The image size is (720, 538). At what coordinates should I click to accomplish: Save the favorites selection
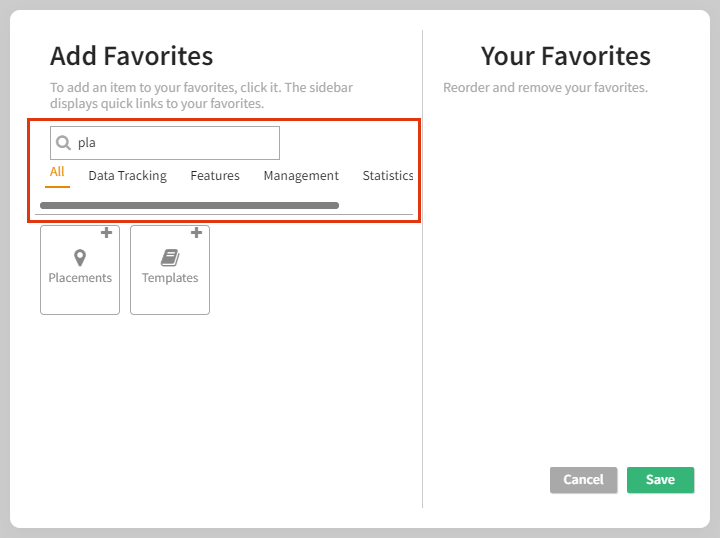point(660,480)
